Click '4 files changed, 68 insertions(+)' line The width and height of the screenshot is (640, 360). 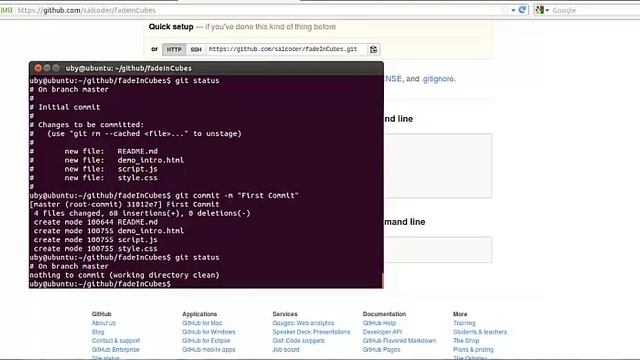point(142,213)
